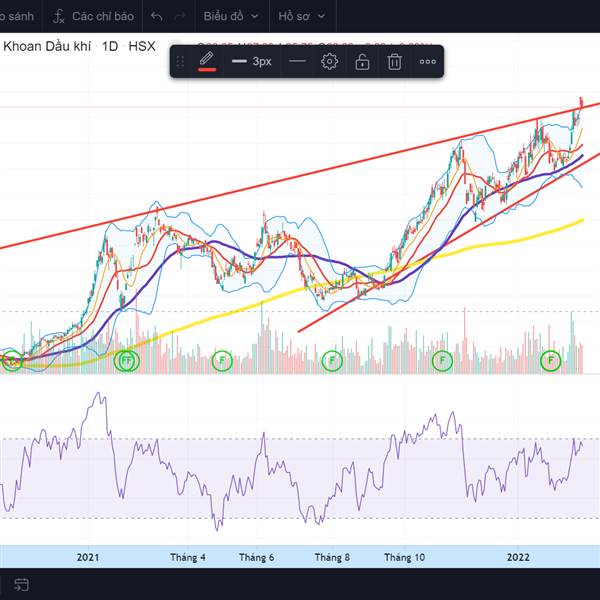600x600 pixels.
Task: Open the F event marker near 2022
Action: click(551, 360)
